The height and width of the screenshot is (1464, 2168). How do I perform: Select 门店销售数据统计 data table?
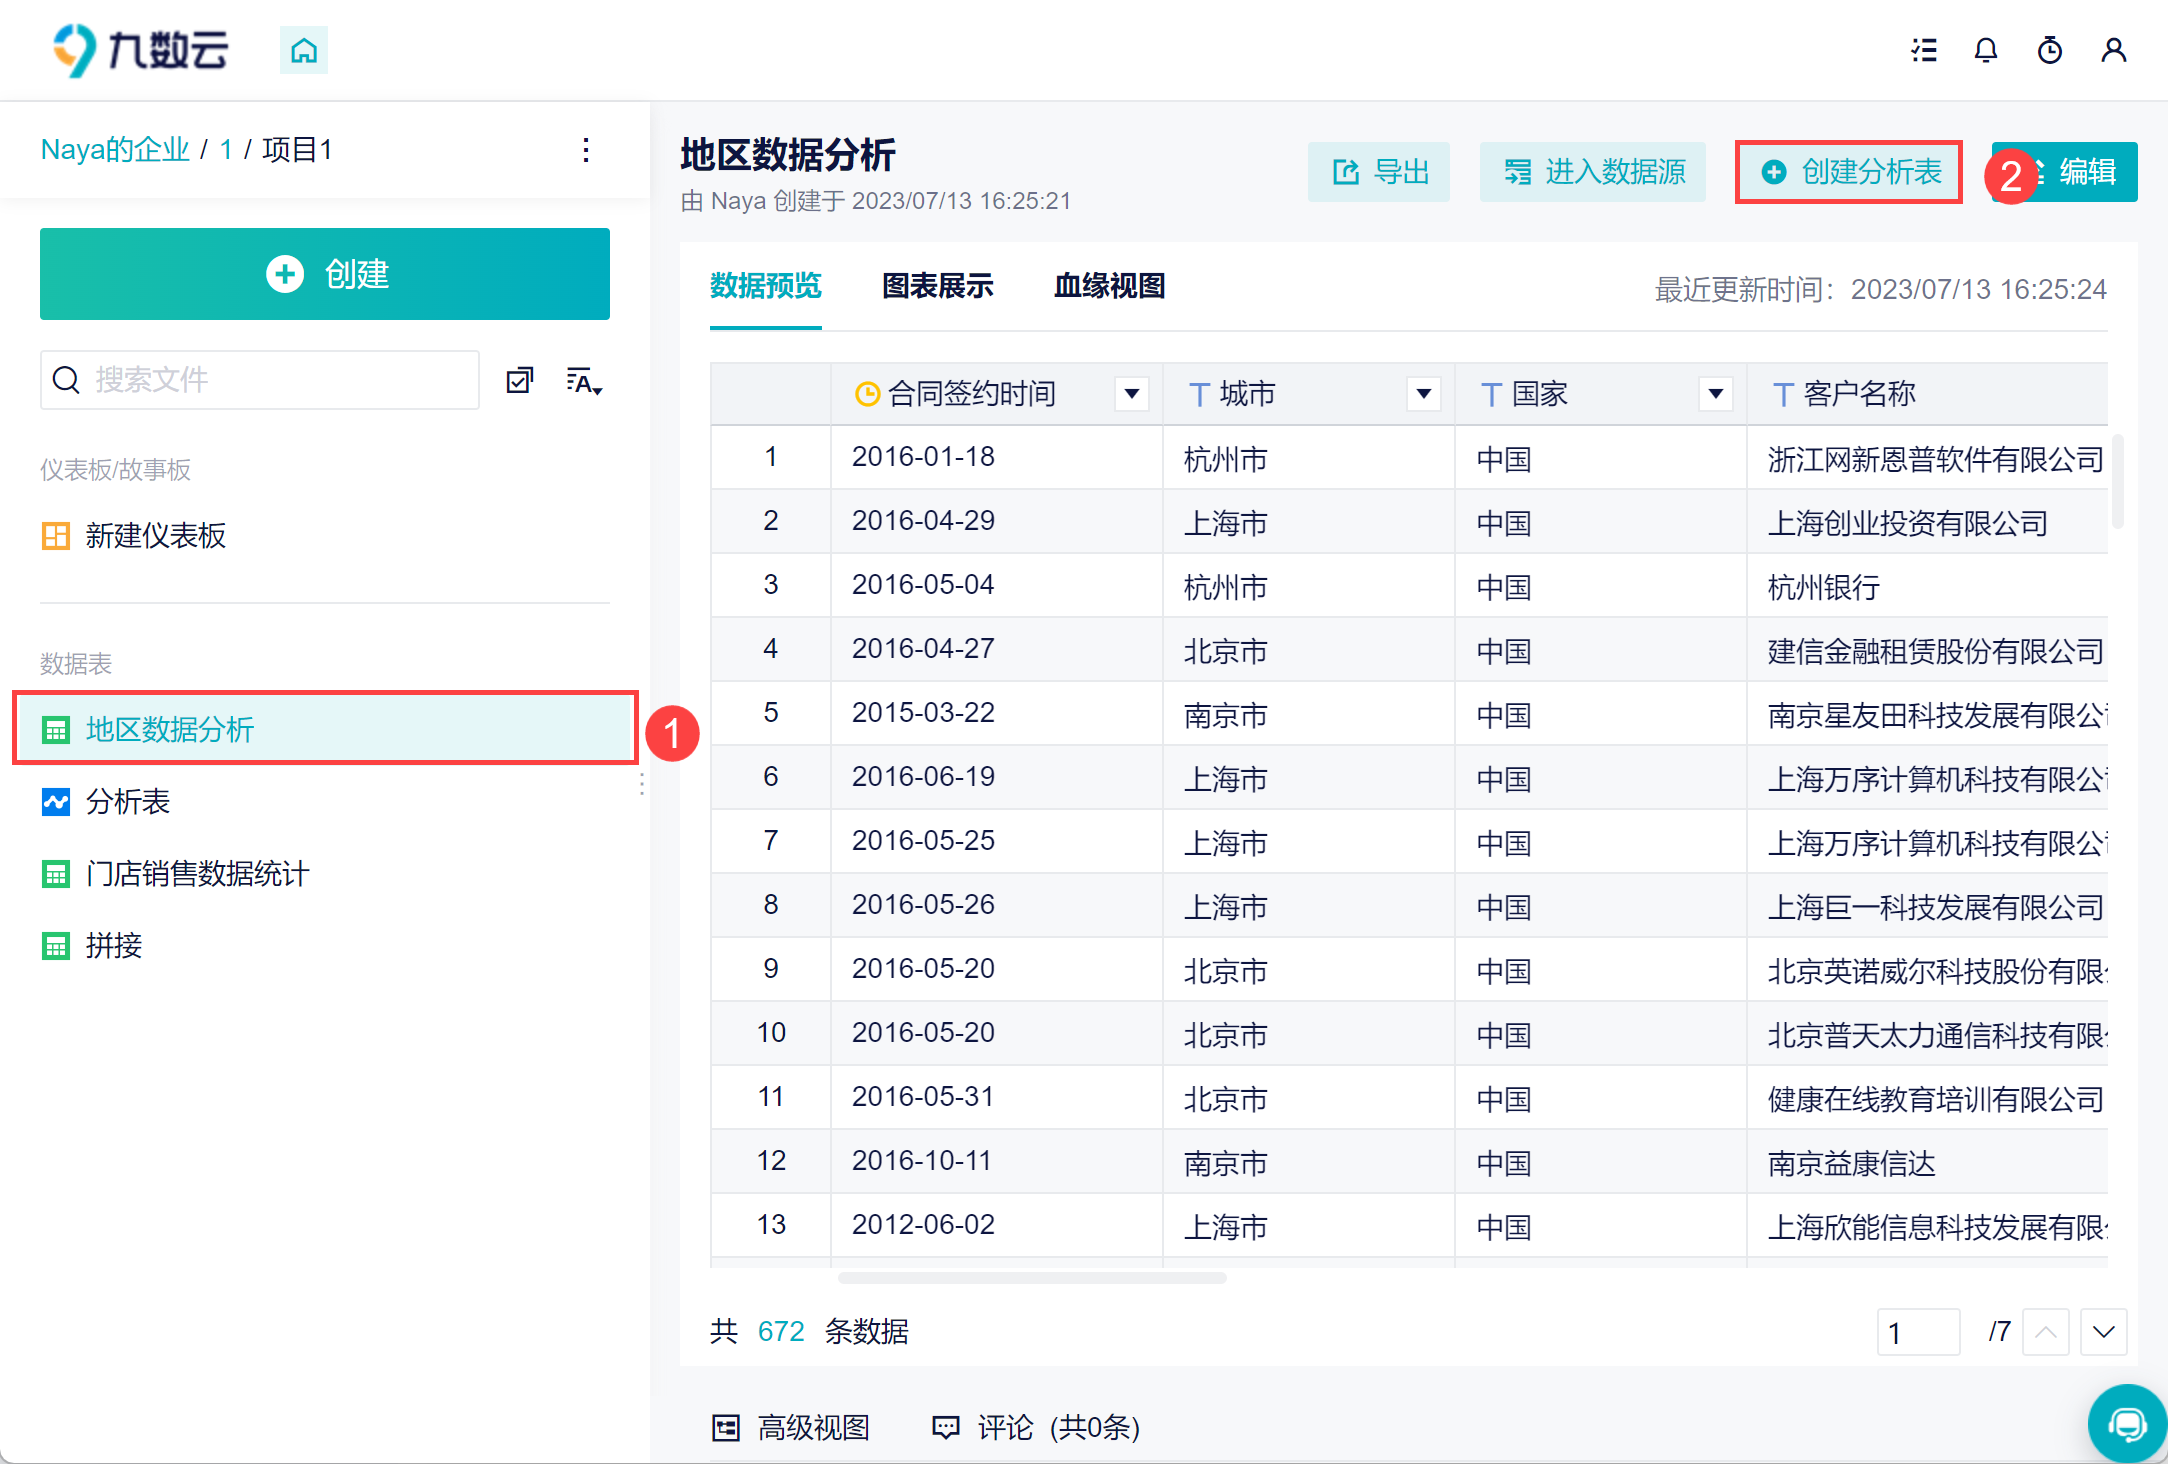pyautogui.click(x=197, y=874)
